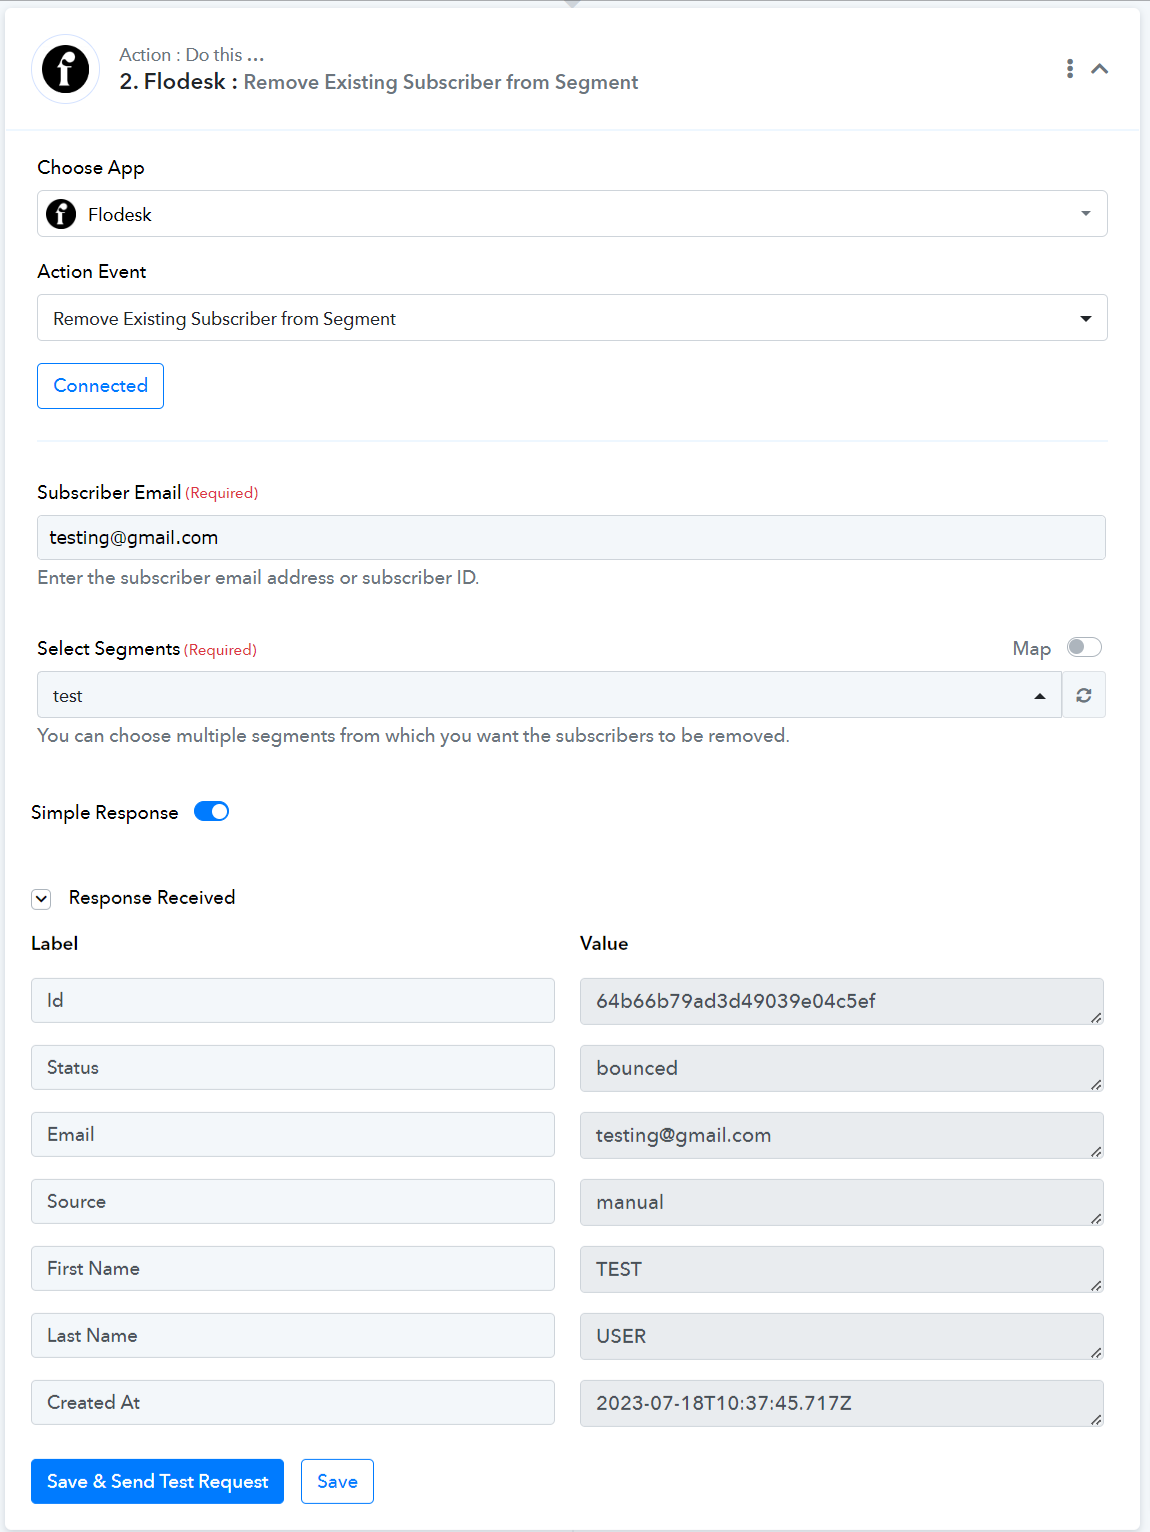Viewport: 1150px width, 1532px height.
Task: Click the Id value field
Action: click(842, 1001)
